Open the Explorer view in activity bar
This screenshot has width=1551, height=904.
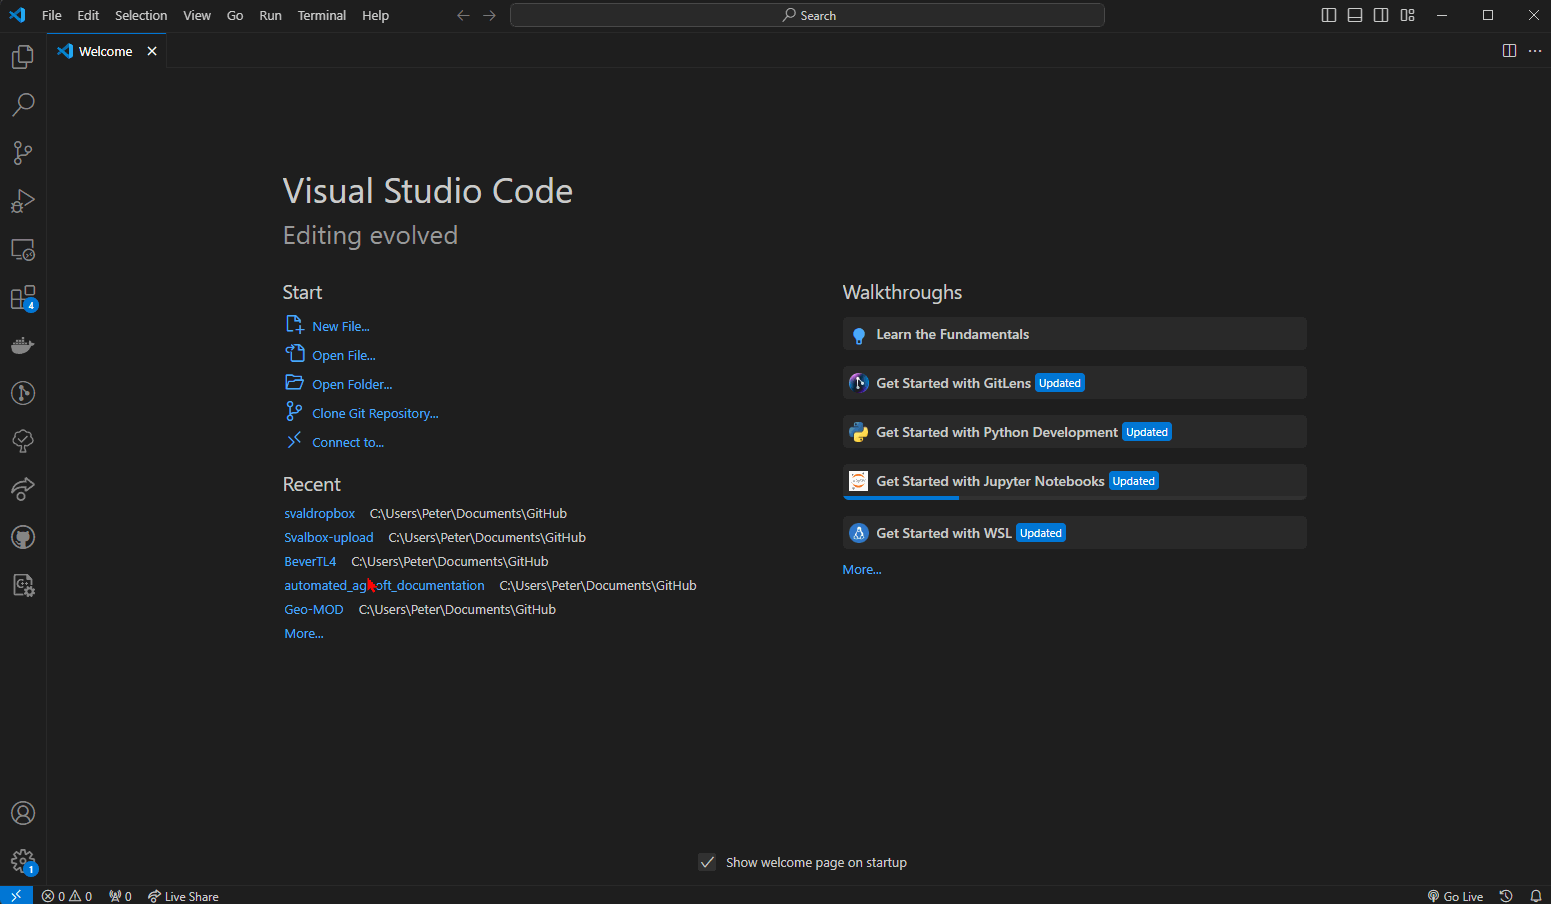pyautogui.click(x=23, y=57)
